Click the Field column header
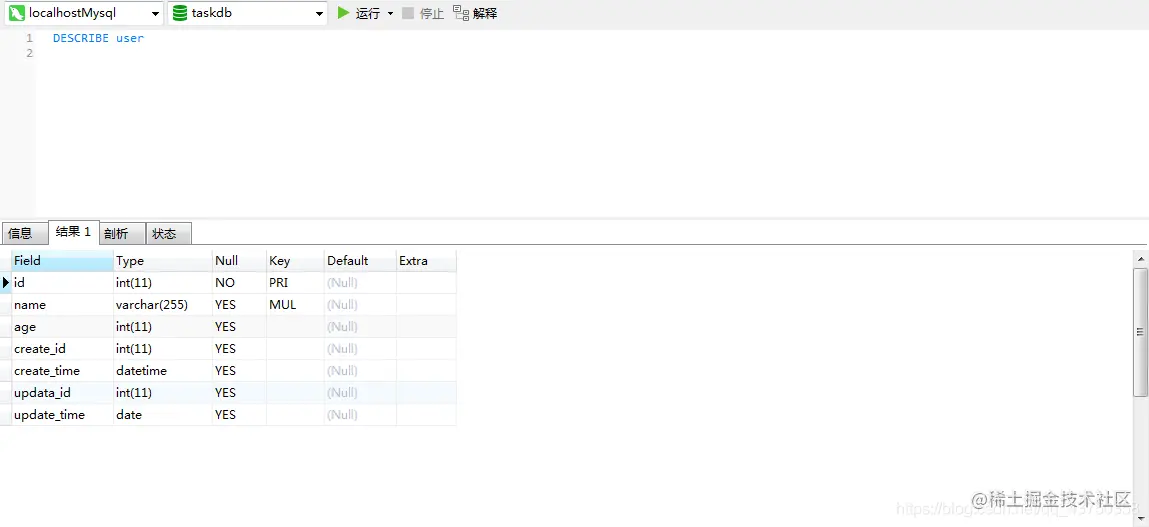Image resolution: width=1149 pixels, height=527 pixels. pyautogui.click(x=62, y=260)
